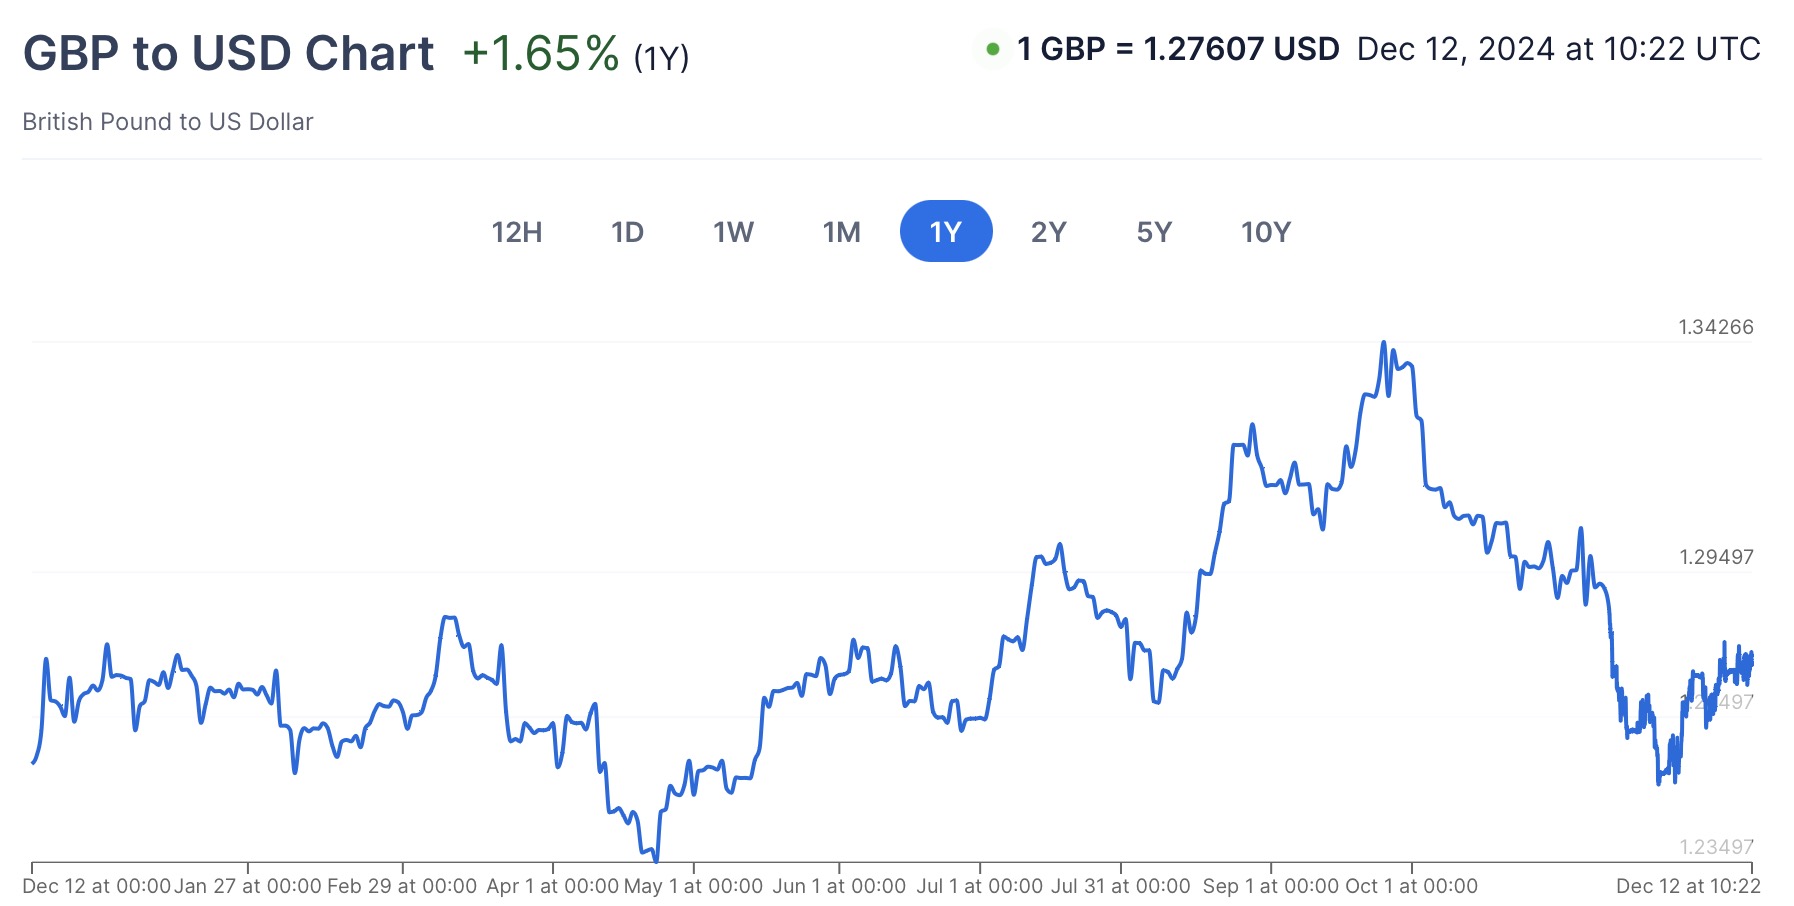Select the 5Y time range
1794x906 pixels.
pyautogui.click(x=1154, y=232)
